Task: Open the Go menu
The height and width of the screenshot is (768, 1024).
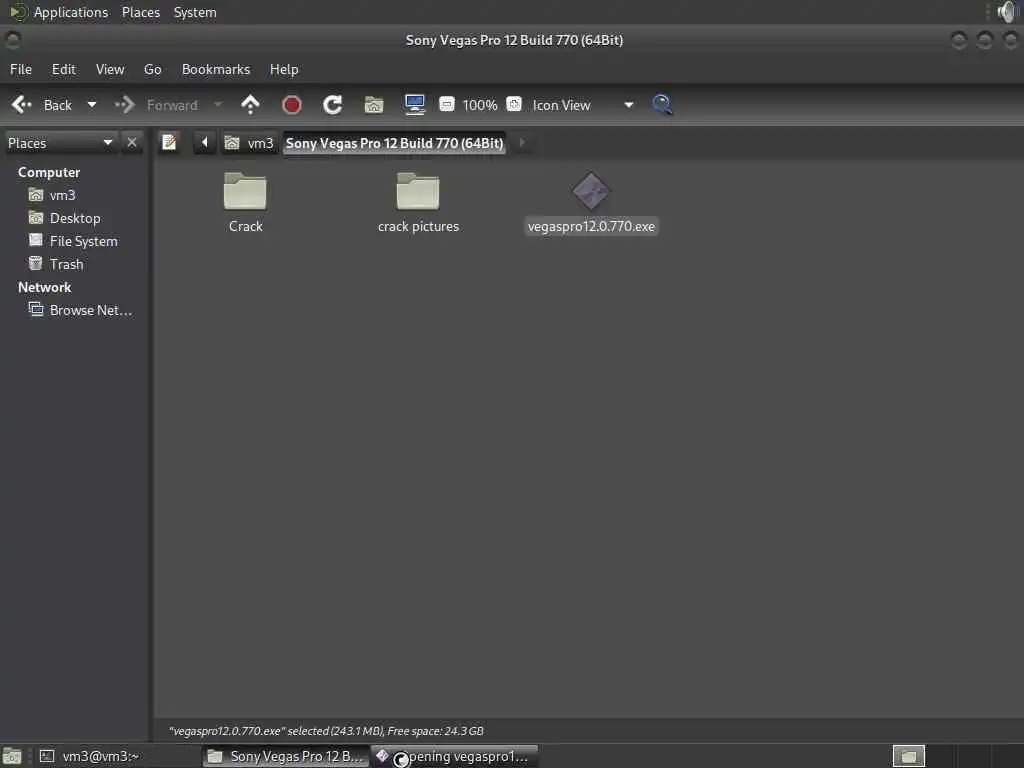Action: [152, 69]
